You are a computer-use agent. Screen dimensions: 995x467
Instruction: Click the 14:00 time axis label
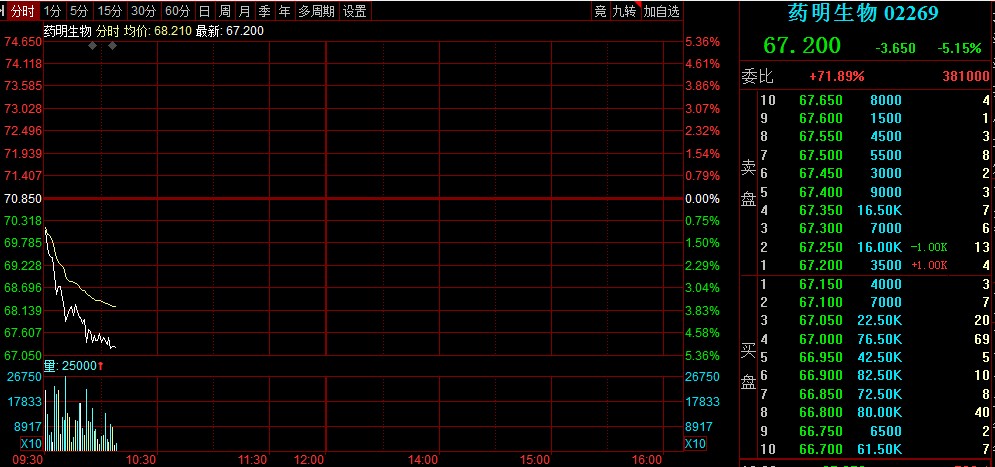pyautogui.click(x=423, y=459)
